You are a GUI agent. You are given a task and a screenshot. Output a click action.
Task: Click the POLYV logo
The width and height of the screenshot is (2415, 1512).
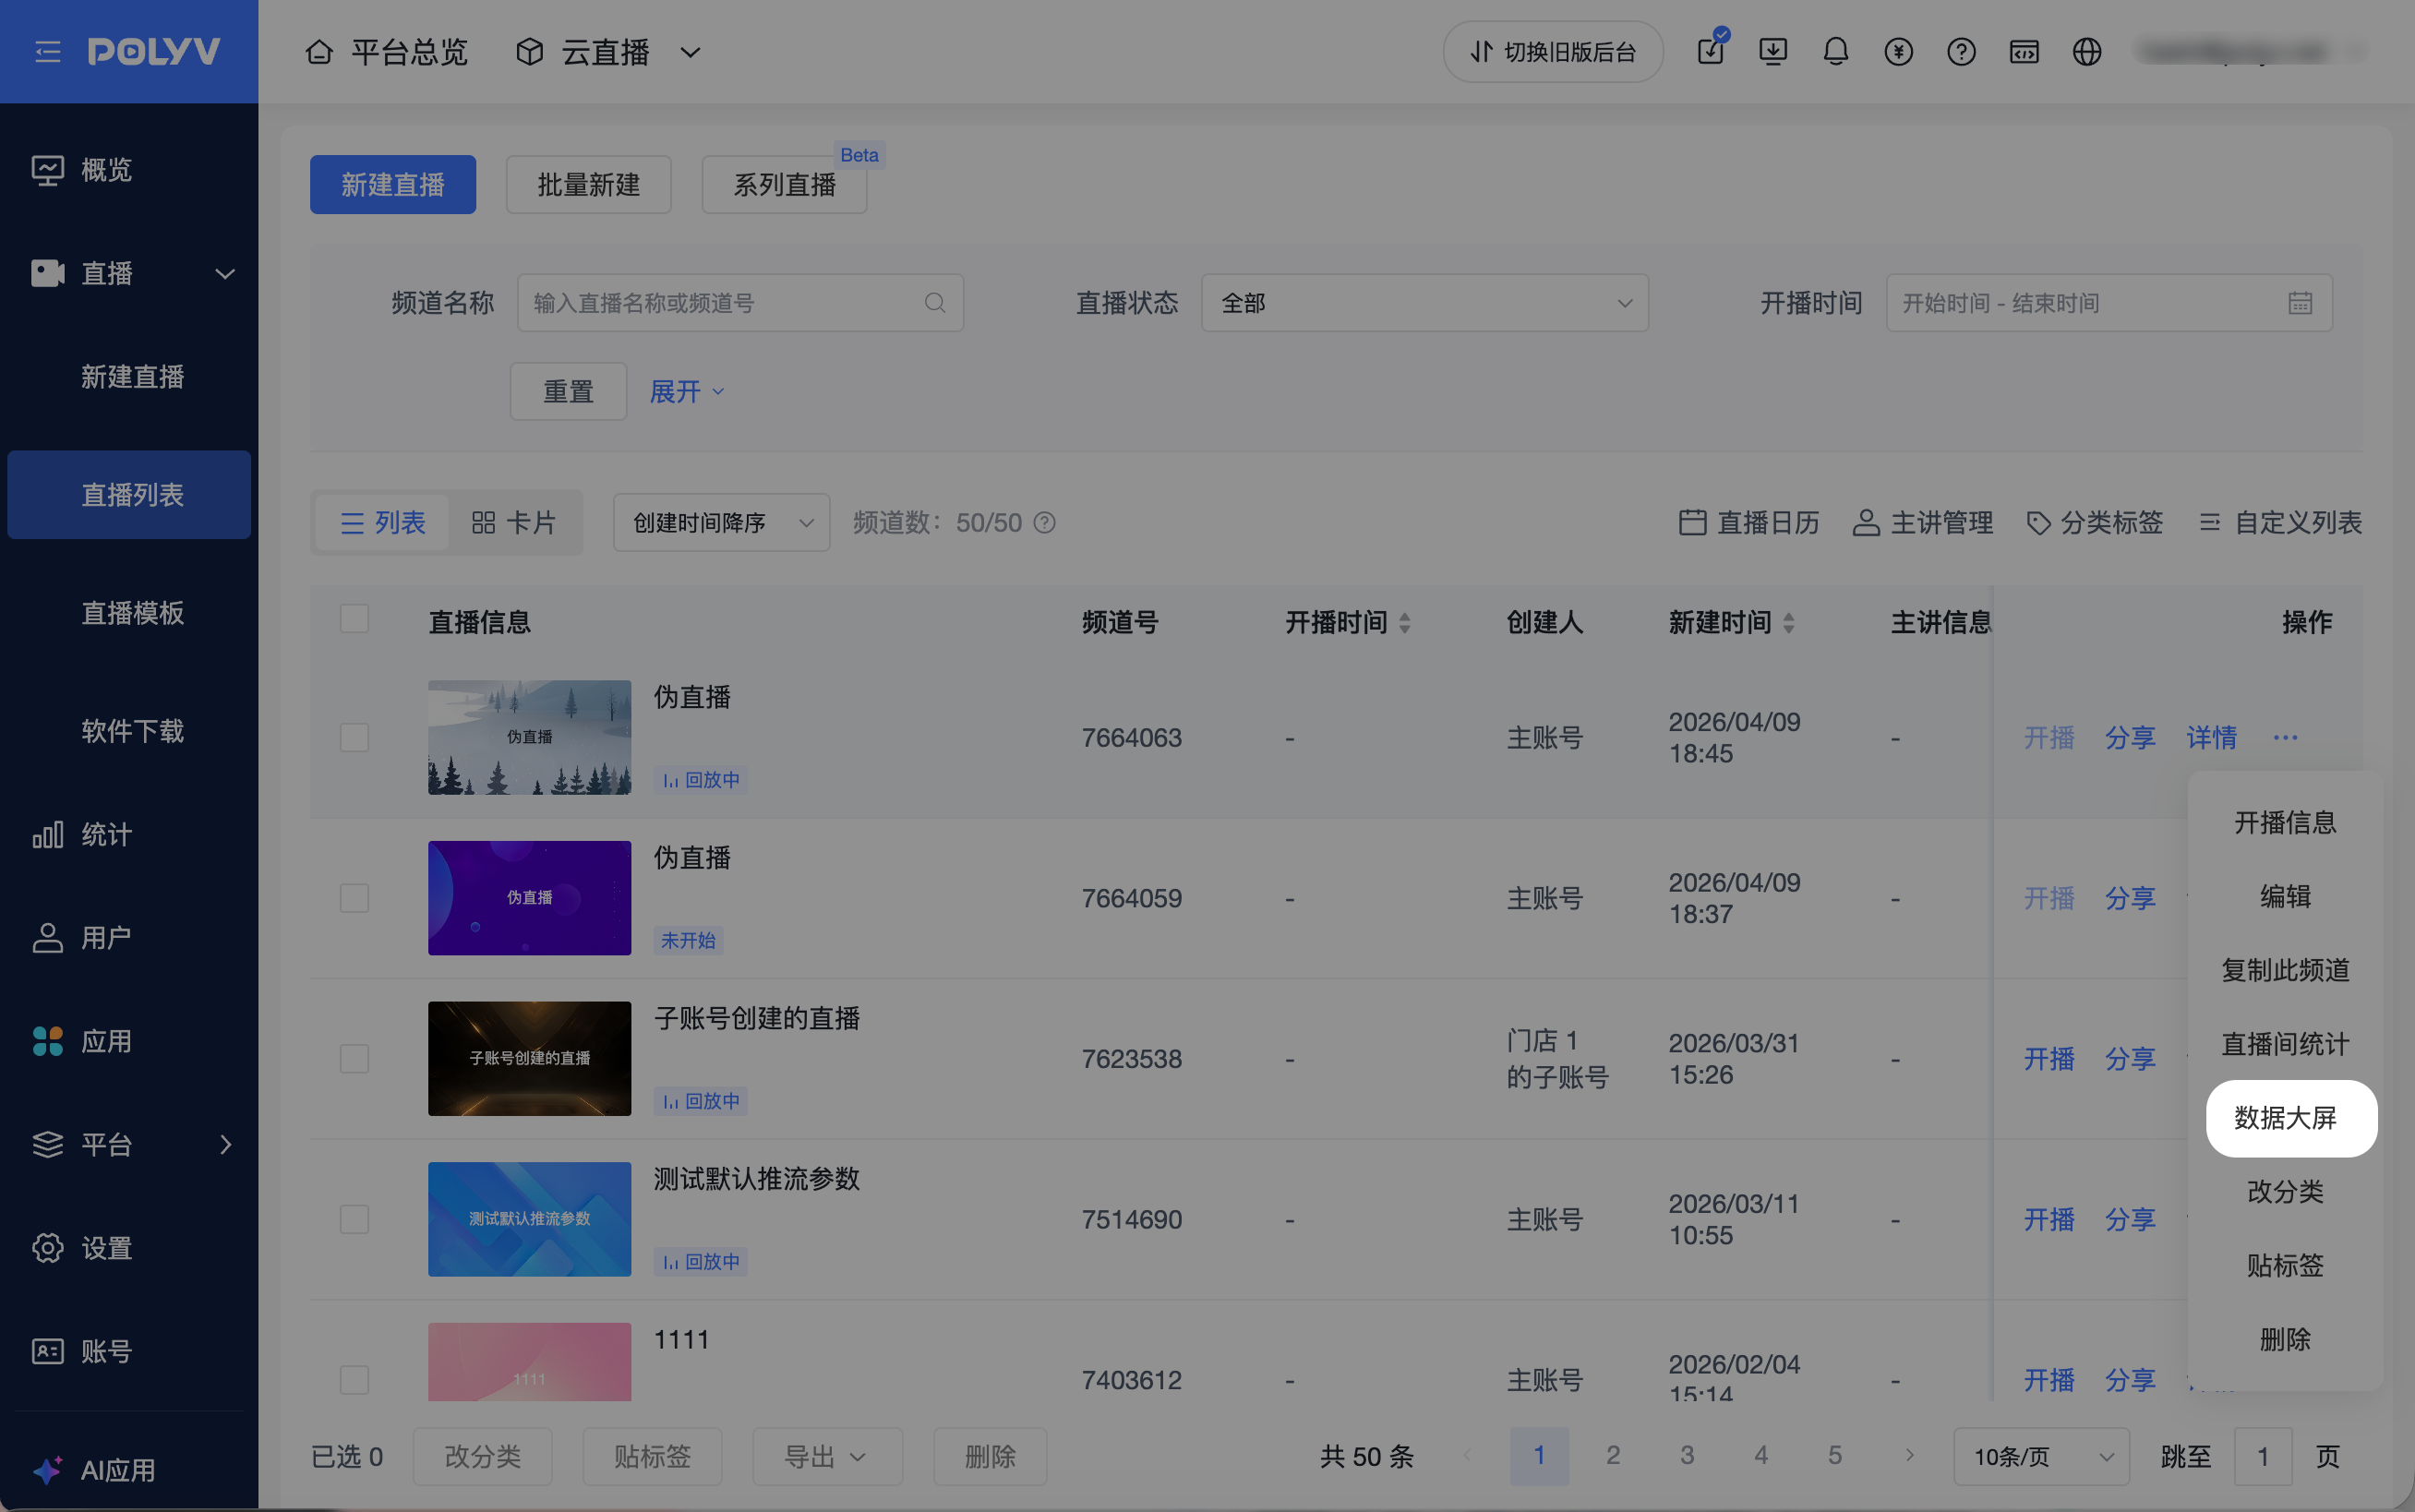pos(154,52)
